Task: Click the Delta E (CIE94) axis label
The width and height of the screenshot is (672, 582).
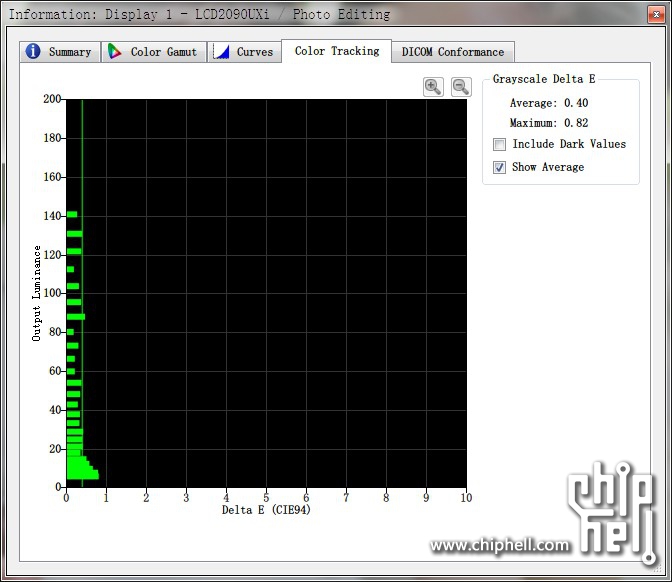Action: coord(266,510)
